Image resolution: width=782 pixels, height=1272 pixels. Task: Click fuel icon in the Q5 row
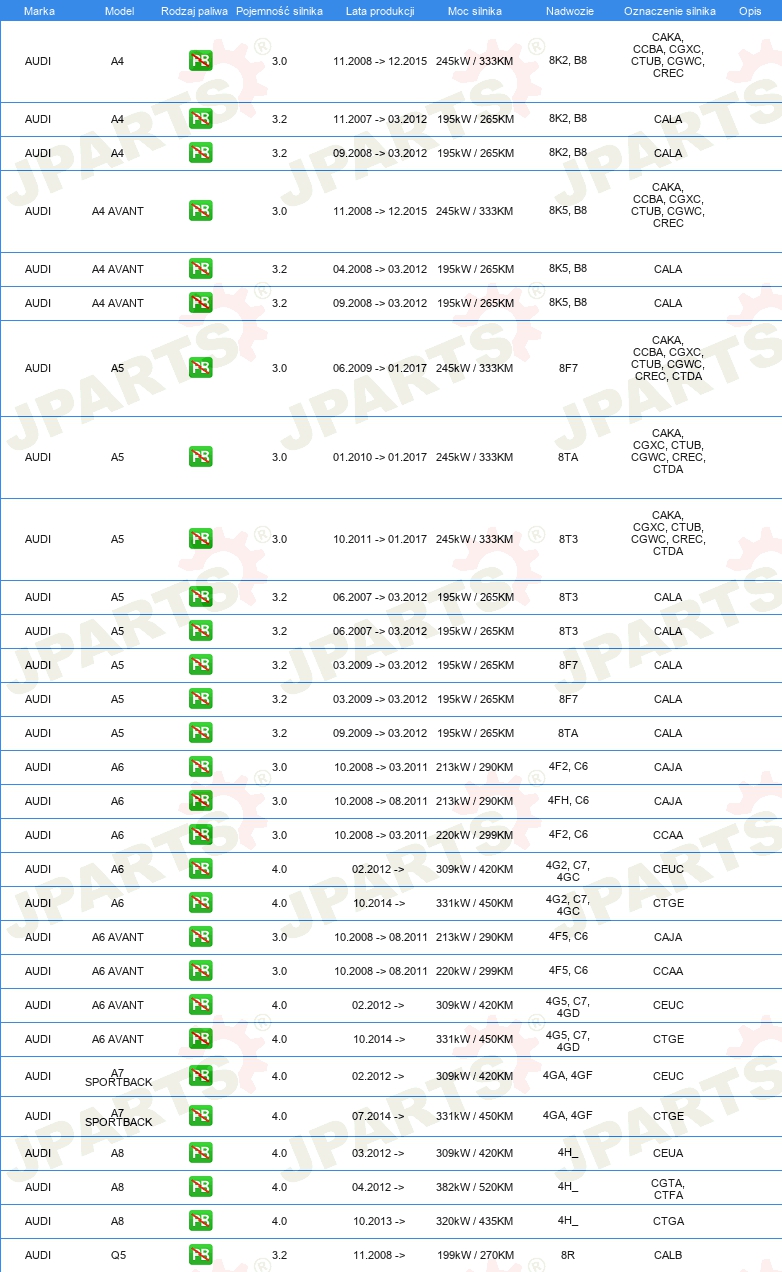click(x=201, y=1255)
